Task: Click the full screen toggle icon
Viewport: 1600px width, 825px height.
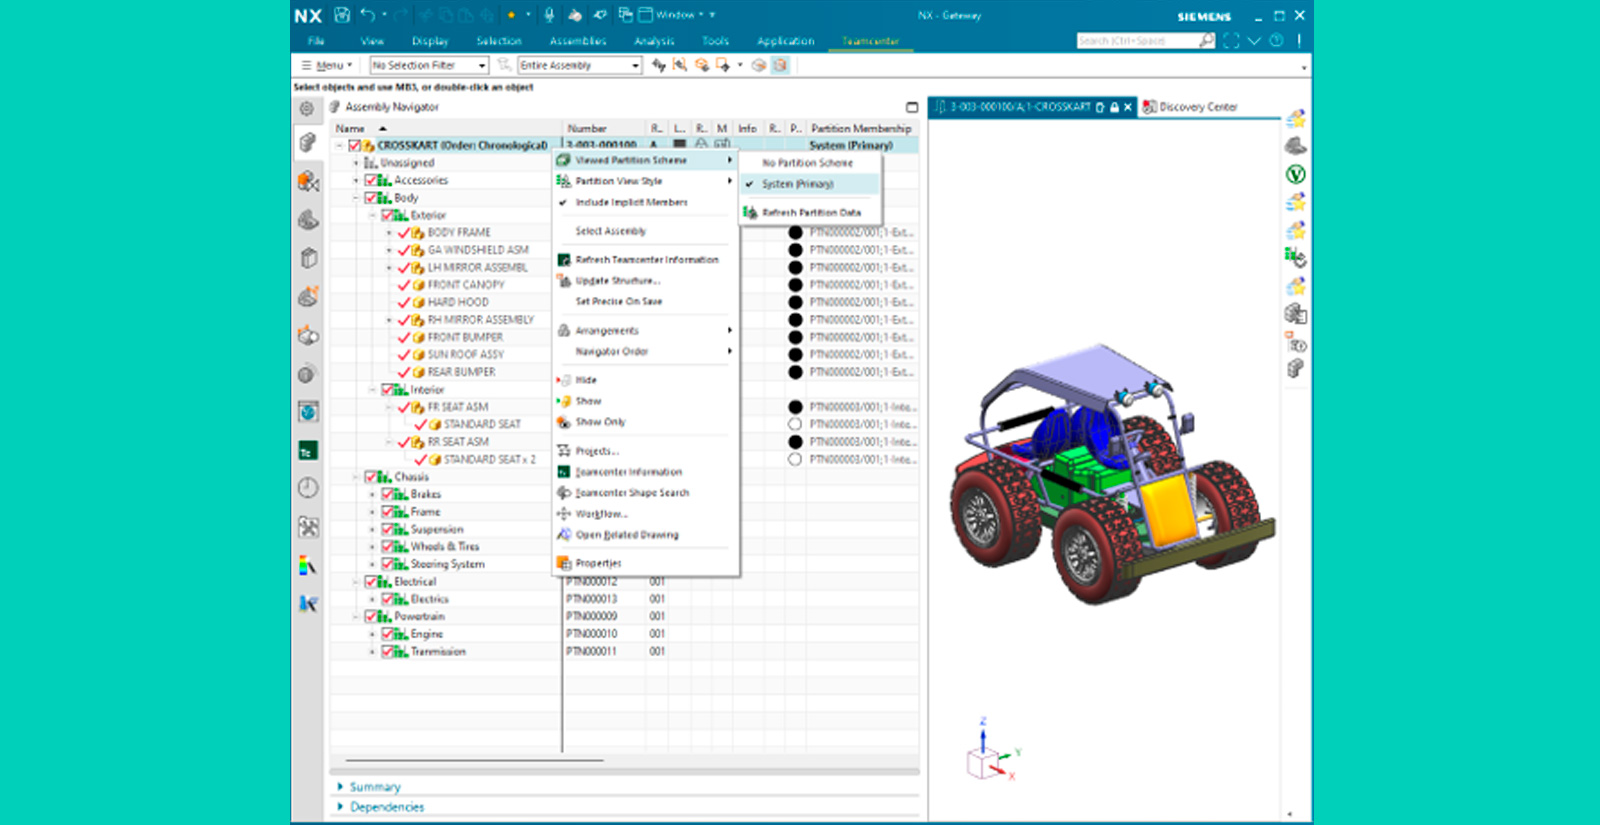Action: (1231, 41)
